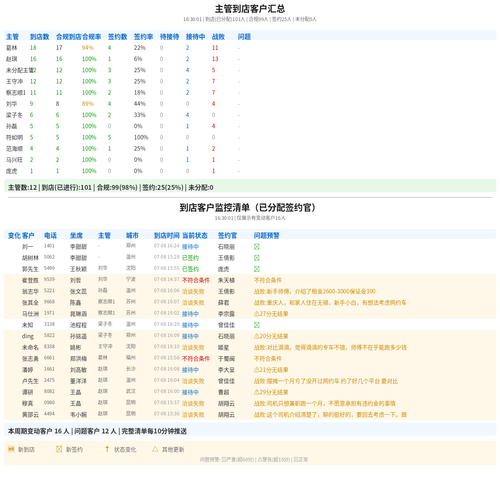
Task: Click the red 13 lost-deals value
Action: point(215,59)
